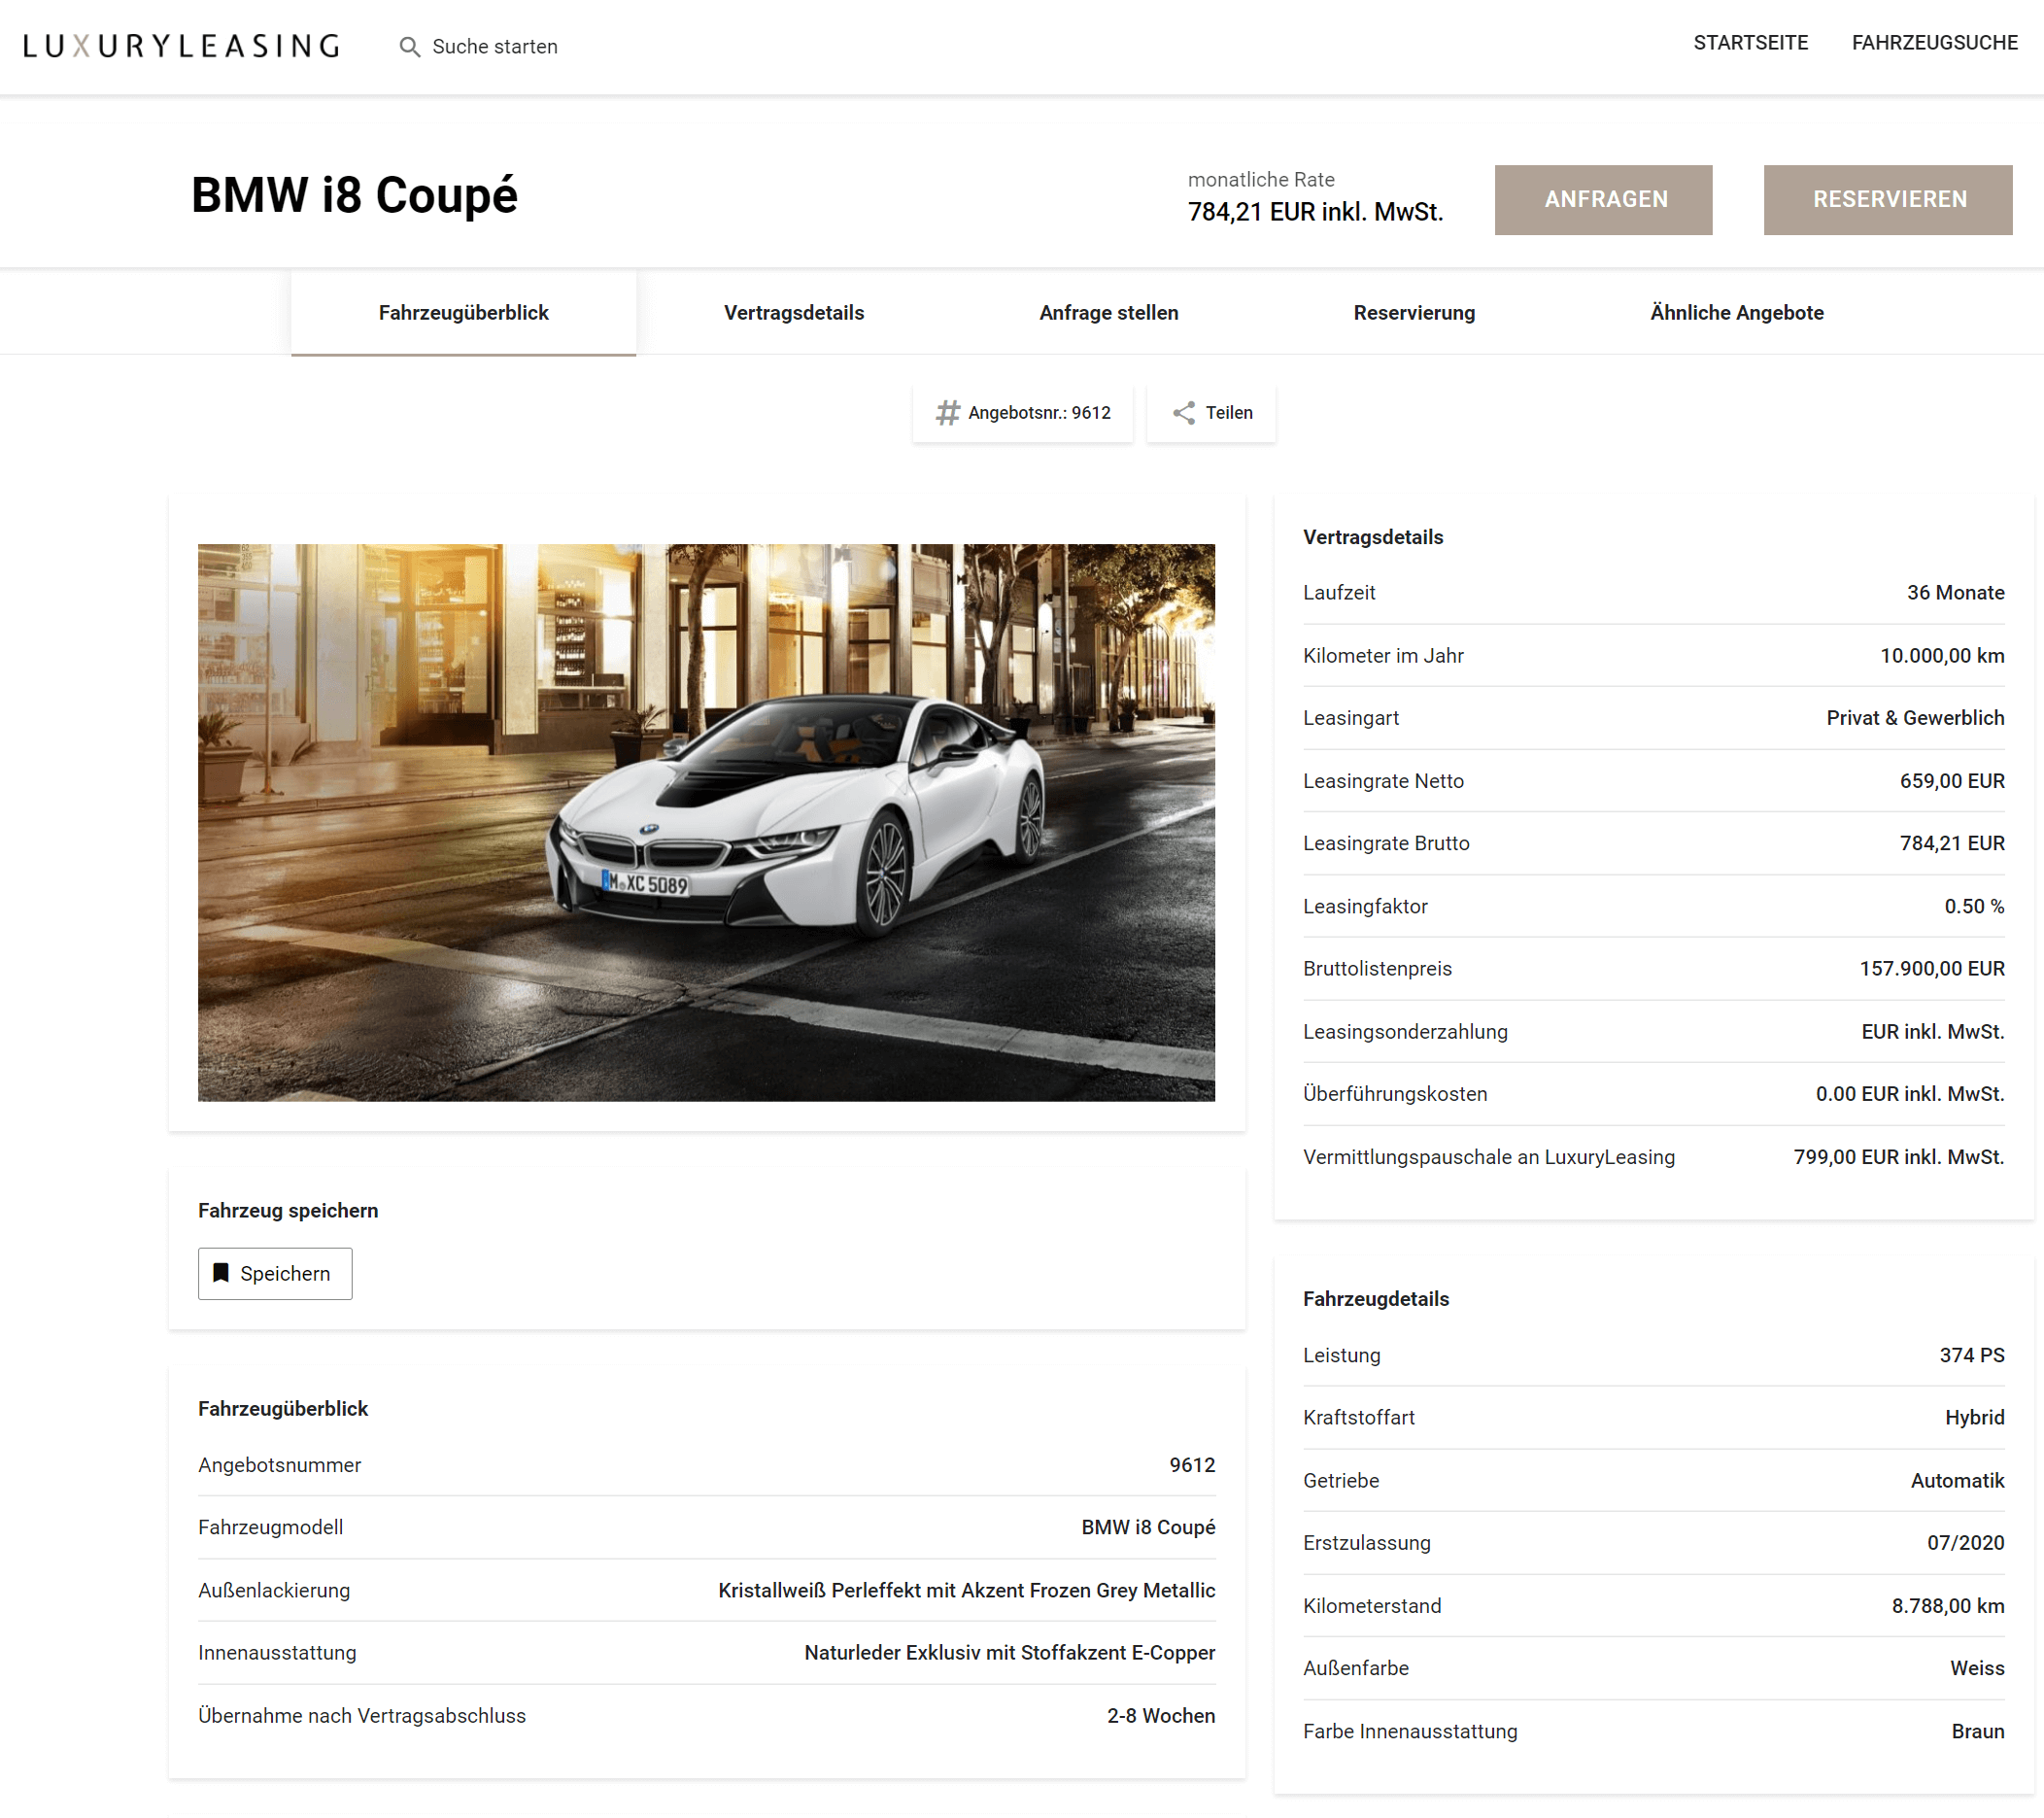This screenshot has width=2044, height=1818.
Task: Click the Speichern button to save vehicle
Action: pos(275,1273)
